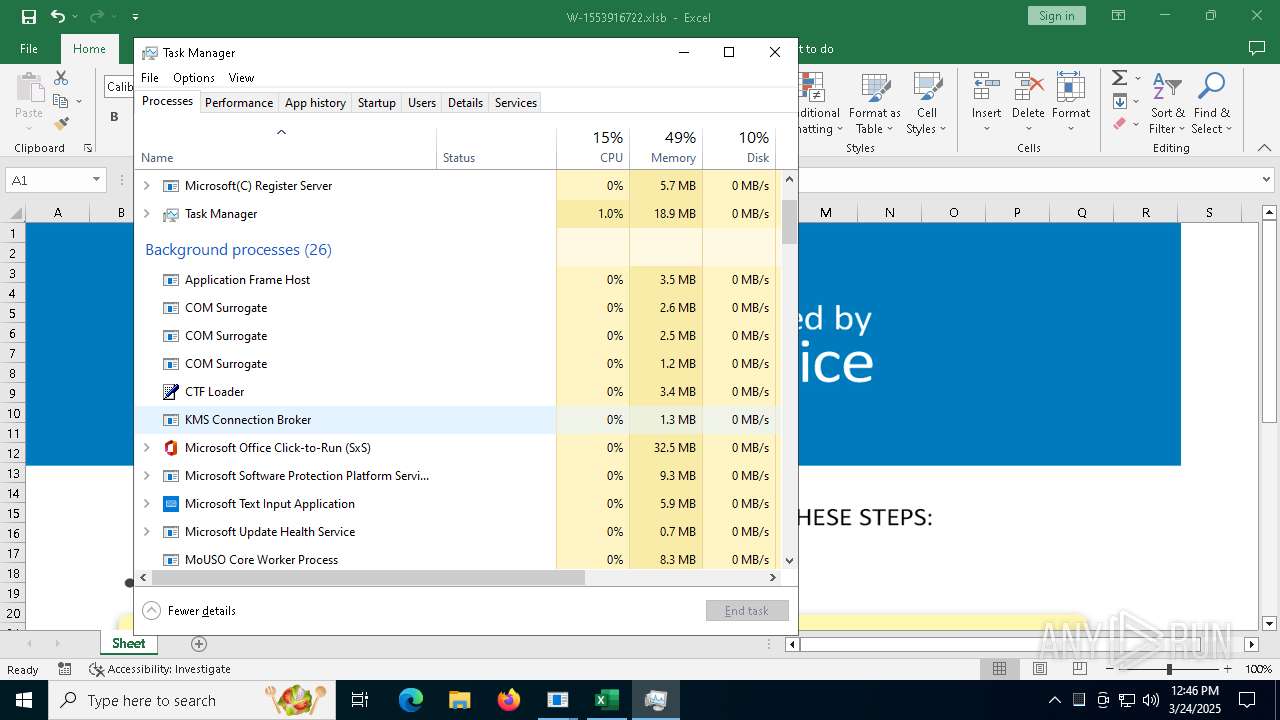Cut selection with scissors icon
1280x720 pixels.
pyautogui.click(x=61, y=78)
